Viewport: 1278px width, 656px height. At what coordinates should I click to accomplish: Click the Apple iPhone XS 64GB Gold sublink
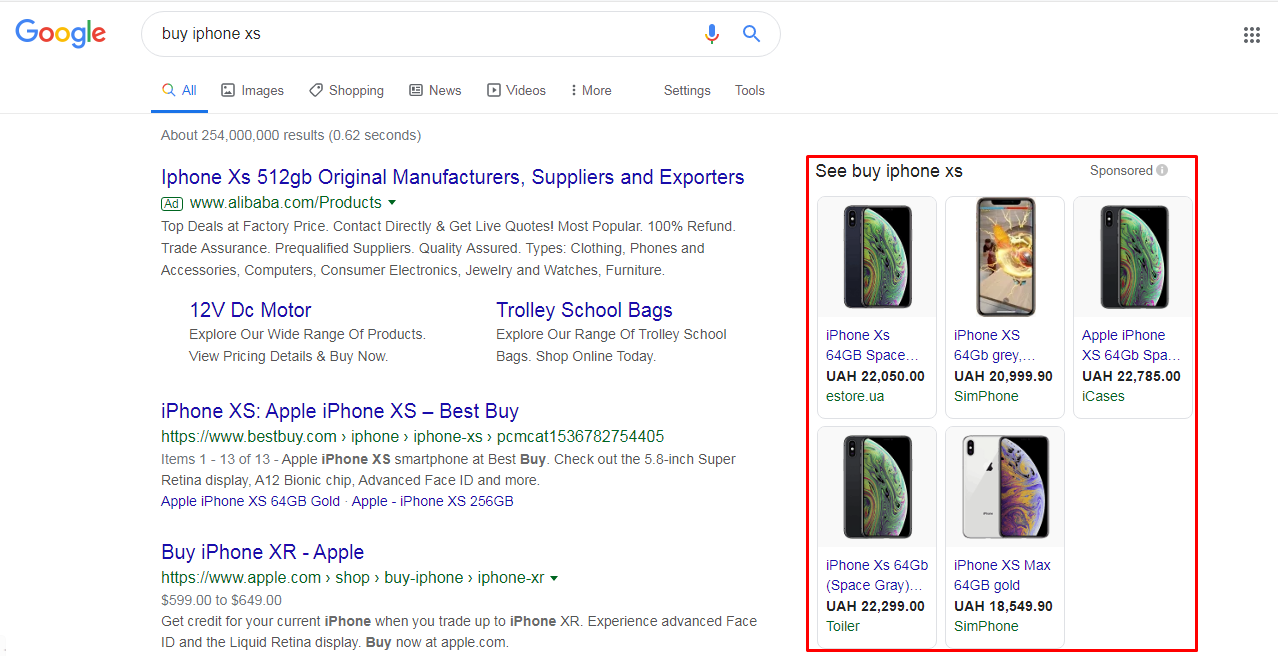251,501
